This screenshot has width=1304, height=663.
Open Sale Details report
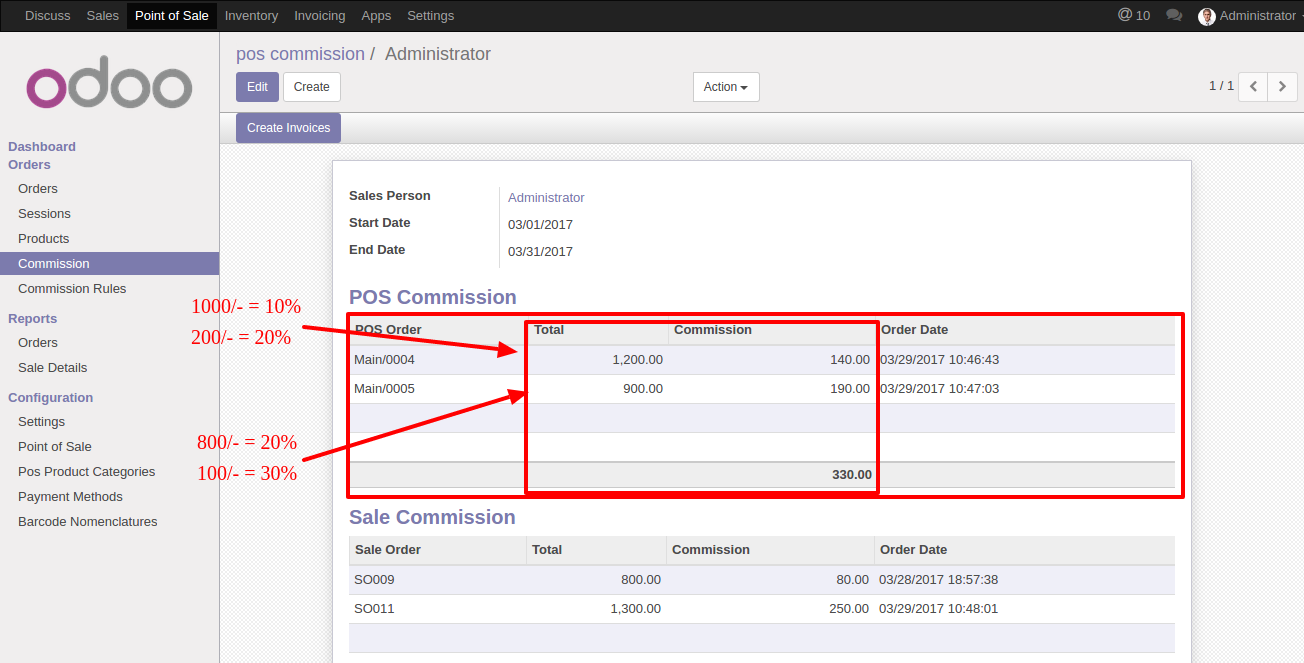[52, 368]
